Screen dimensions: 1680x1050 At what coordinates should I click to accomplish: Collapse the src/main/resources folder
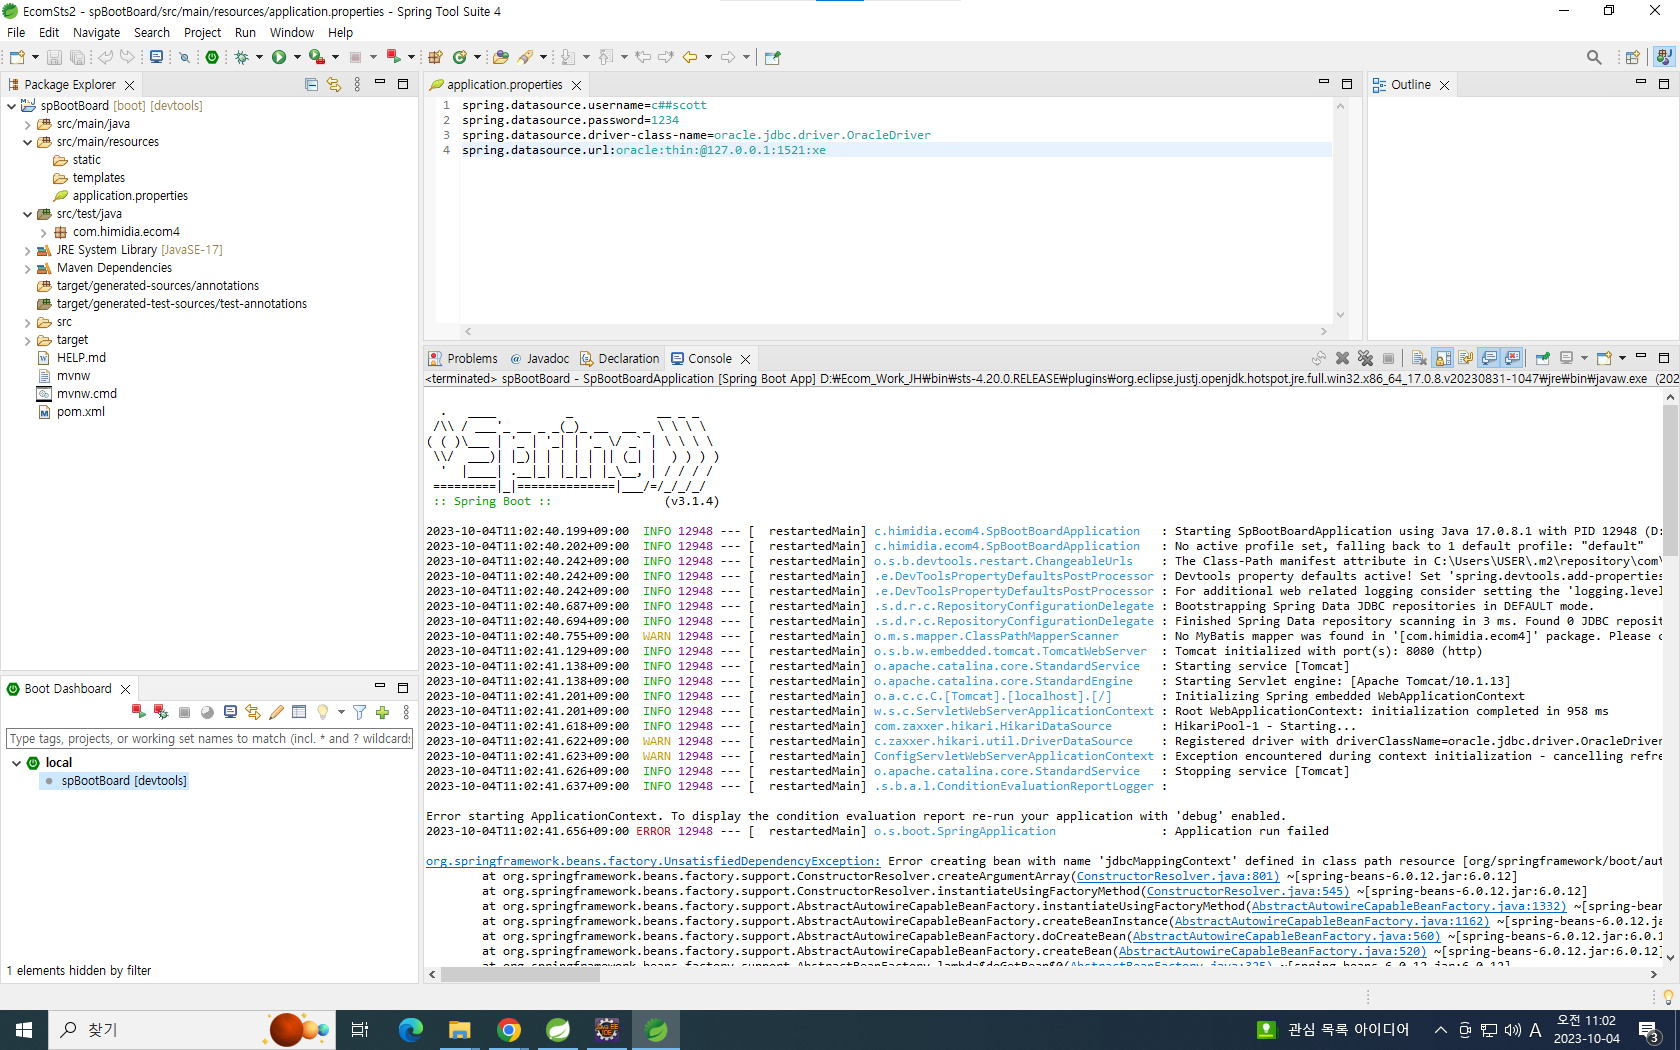28,142
